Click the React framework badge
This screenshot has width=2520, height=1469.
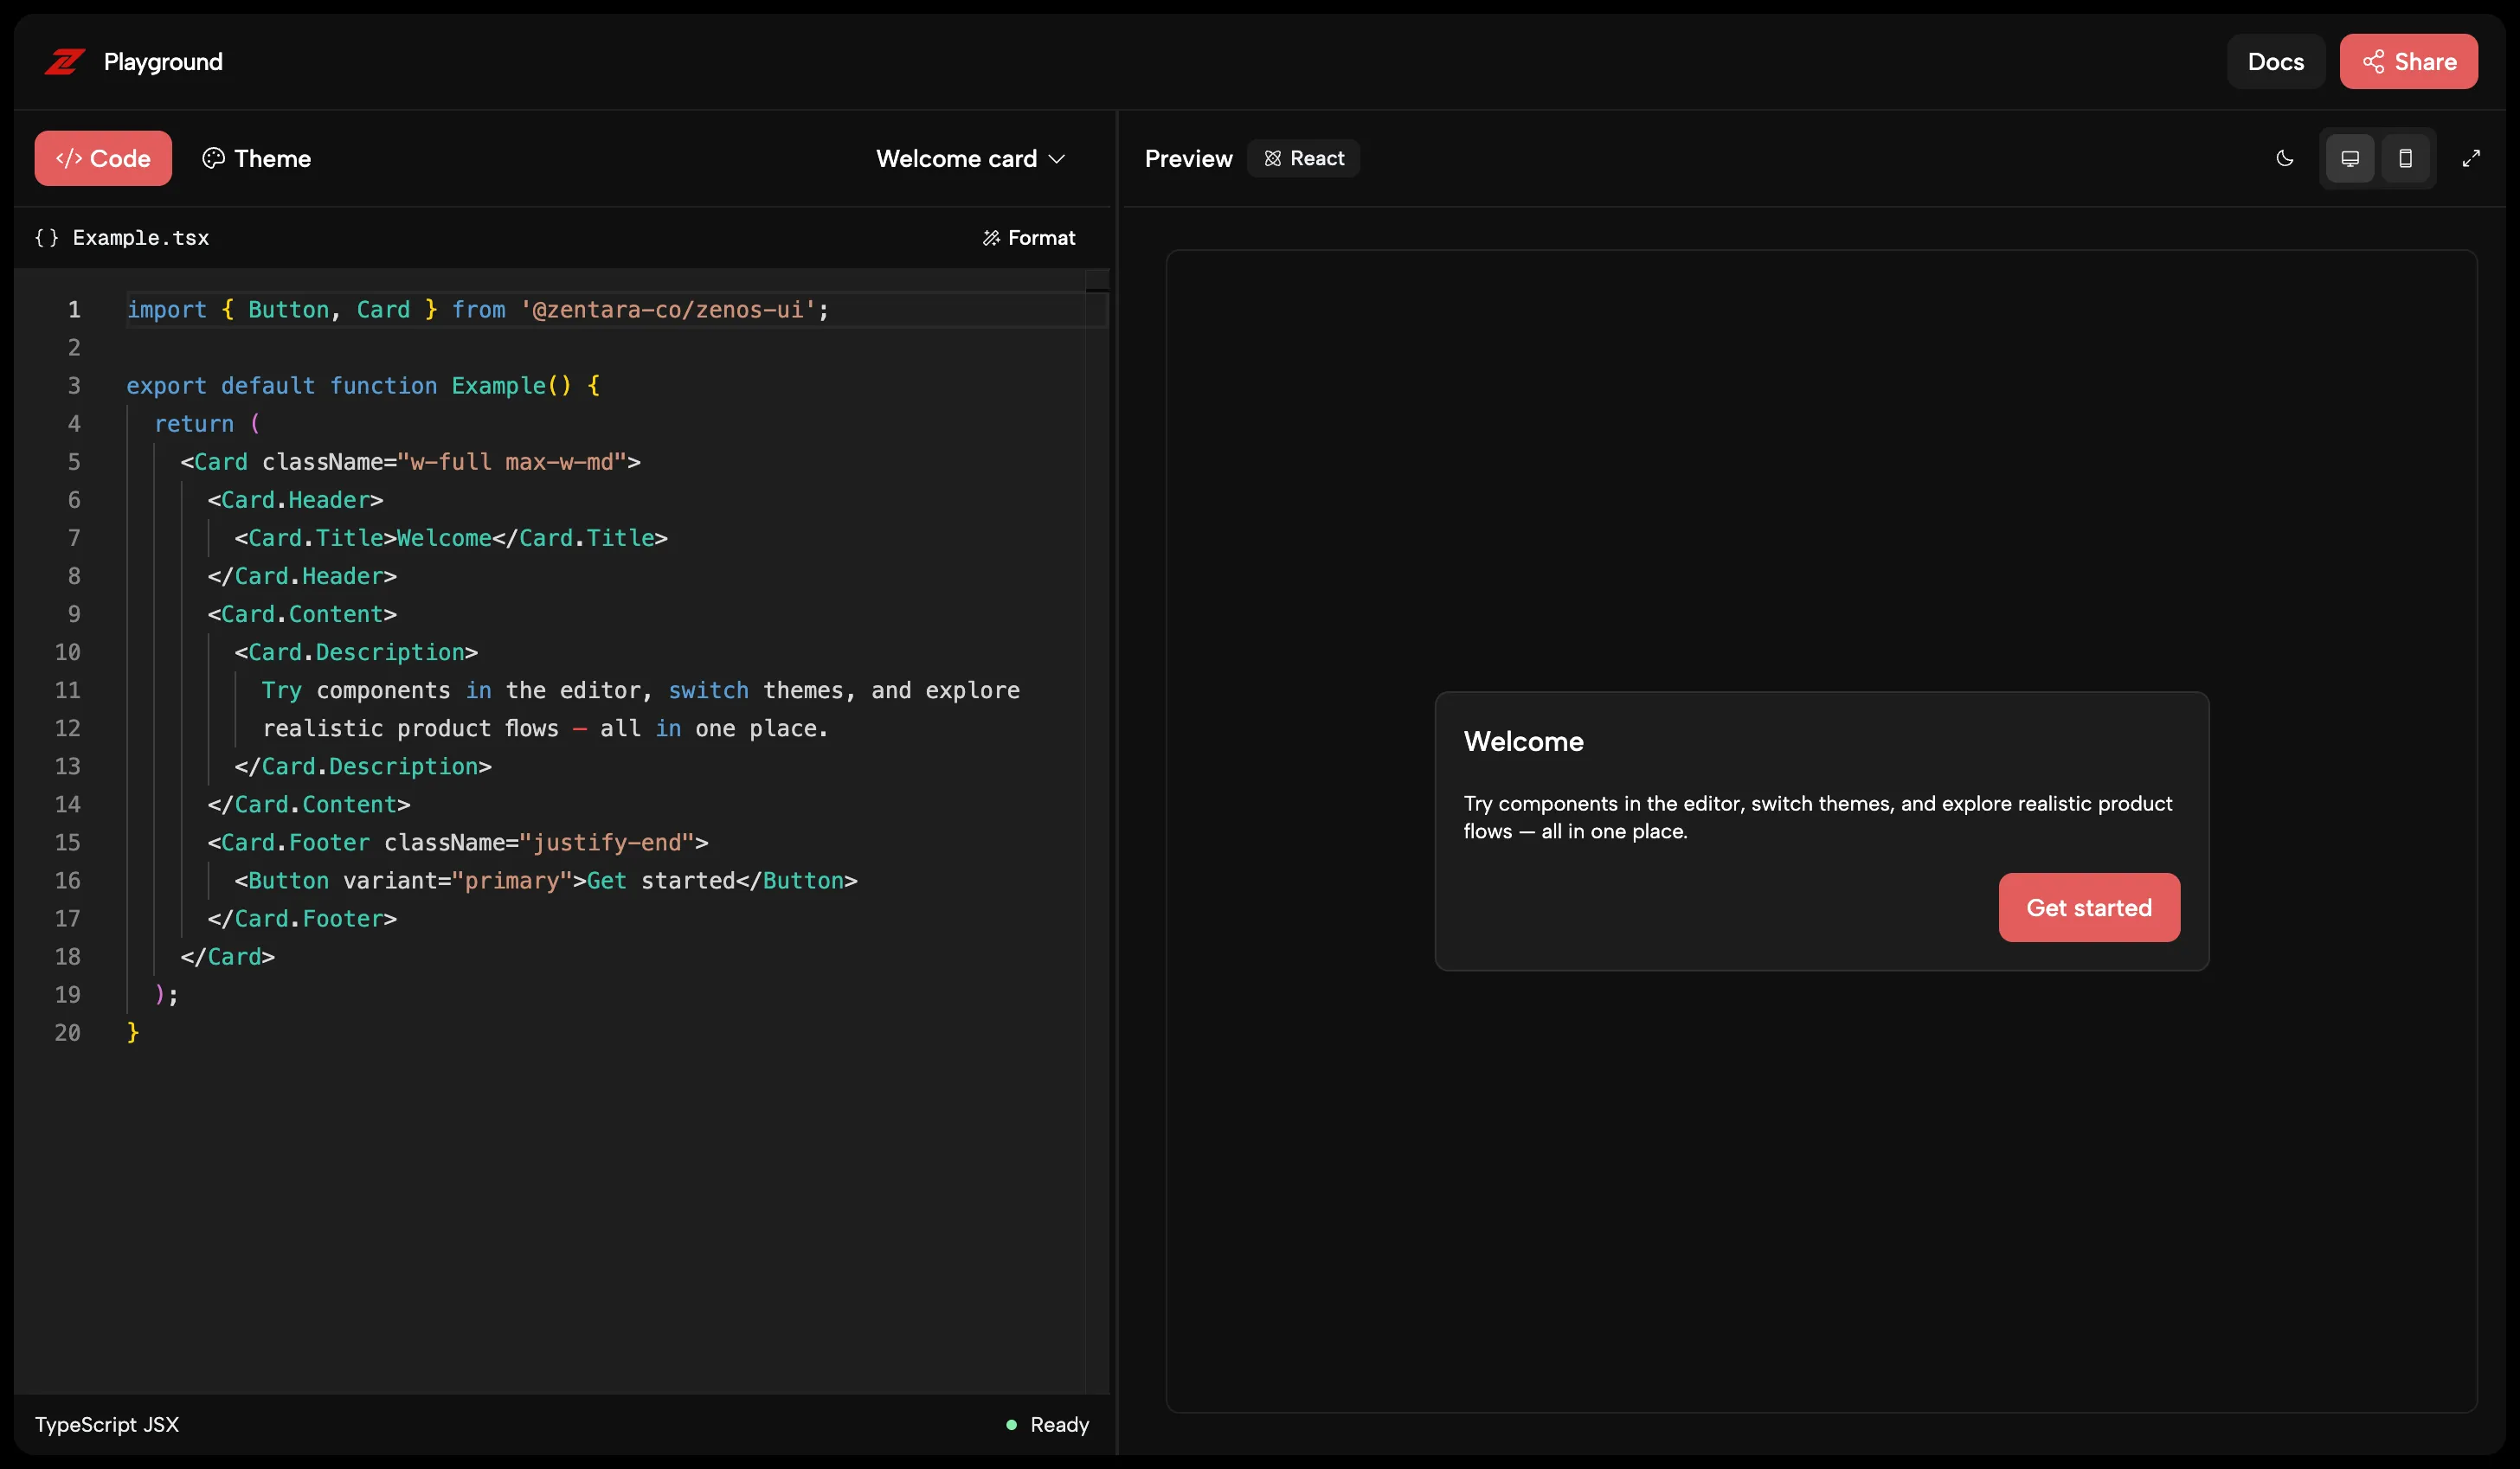pos(1303,158)
